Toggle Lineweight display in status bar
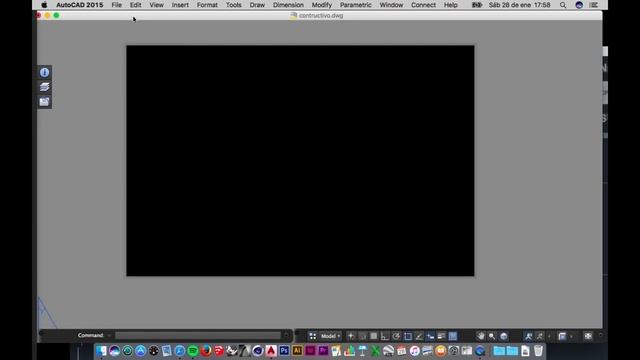The height and width of the screenshot is (360, 640). coord(441,336)
